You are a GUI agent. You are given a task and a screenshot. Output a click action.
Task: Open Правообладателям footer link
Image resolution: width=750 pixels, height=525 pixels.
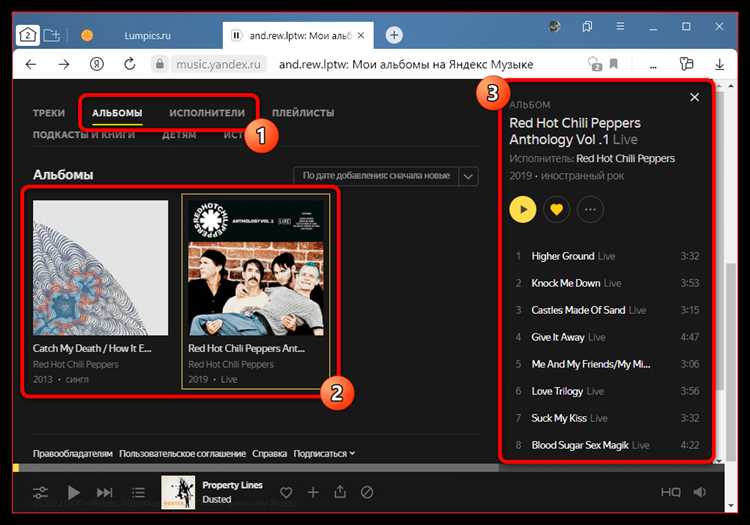(x=73, y=453)
